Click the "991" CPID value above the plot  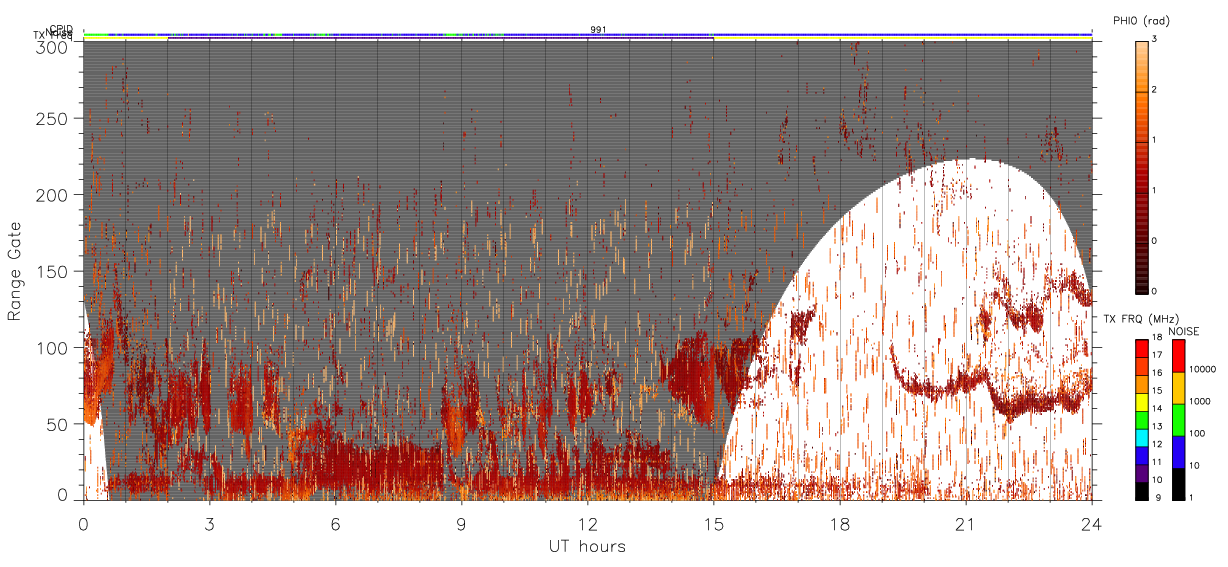598,29
